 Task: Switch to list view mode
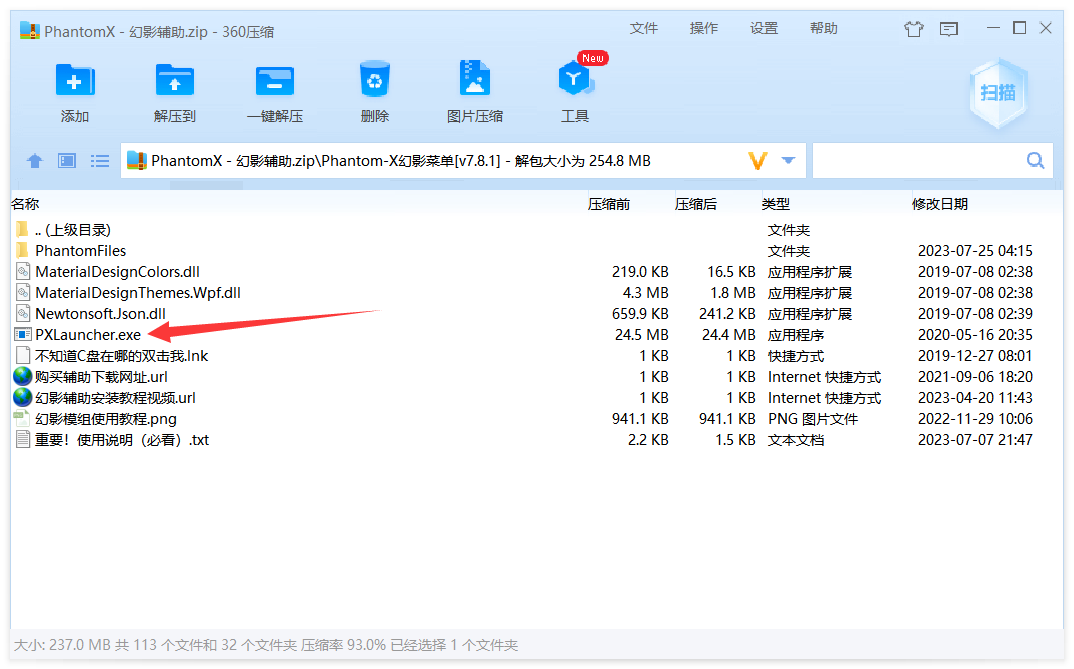100,161
